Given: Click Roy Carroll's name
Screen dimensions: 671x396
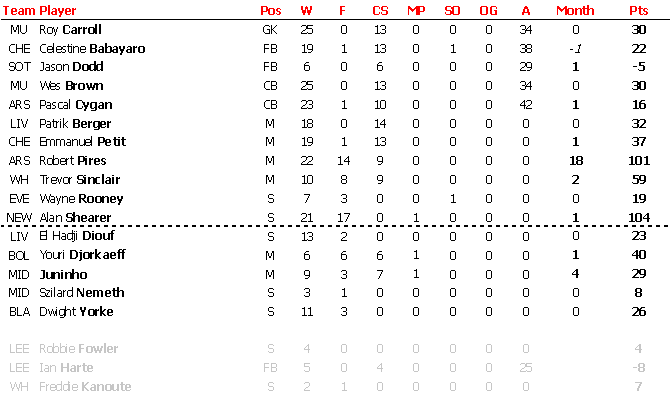Looking at the screenshot, I should pos(70,30).
